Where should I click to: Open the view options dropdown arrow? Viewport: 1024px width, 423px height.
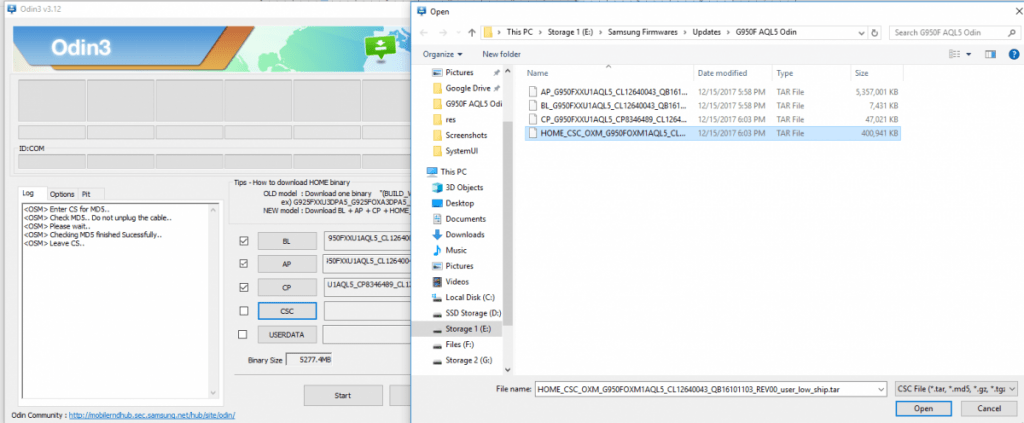pos(967,54)
